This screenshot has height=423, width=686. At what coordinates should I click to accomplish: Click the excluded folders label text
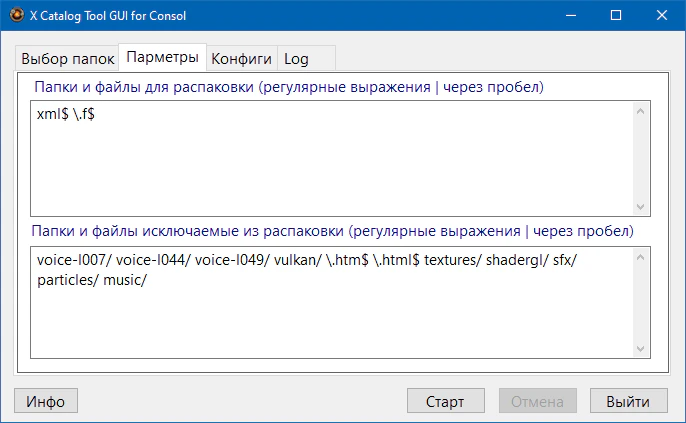(x=332, y=230)
